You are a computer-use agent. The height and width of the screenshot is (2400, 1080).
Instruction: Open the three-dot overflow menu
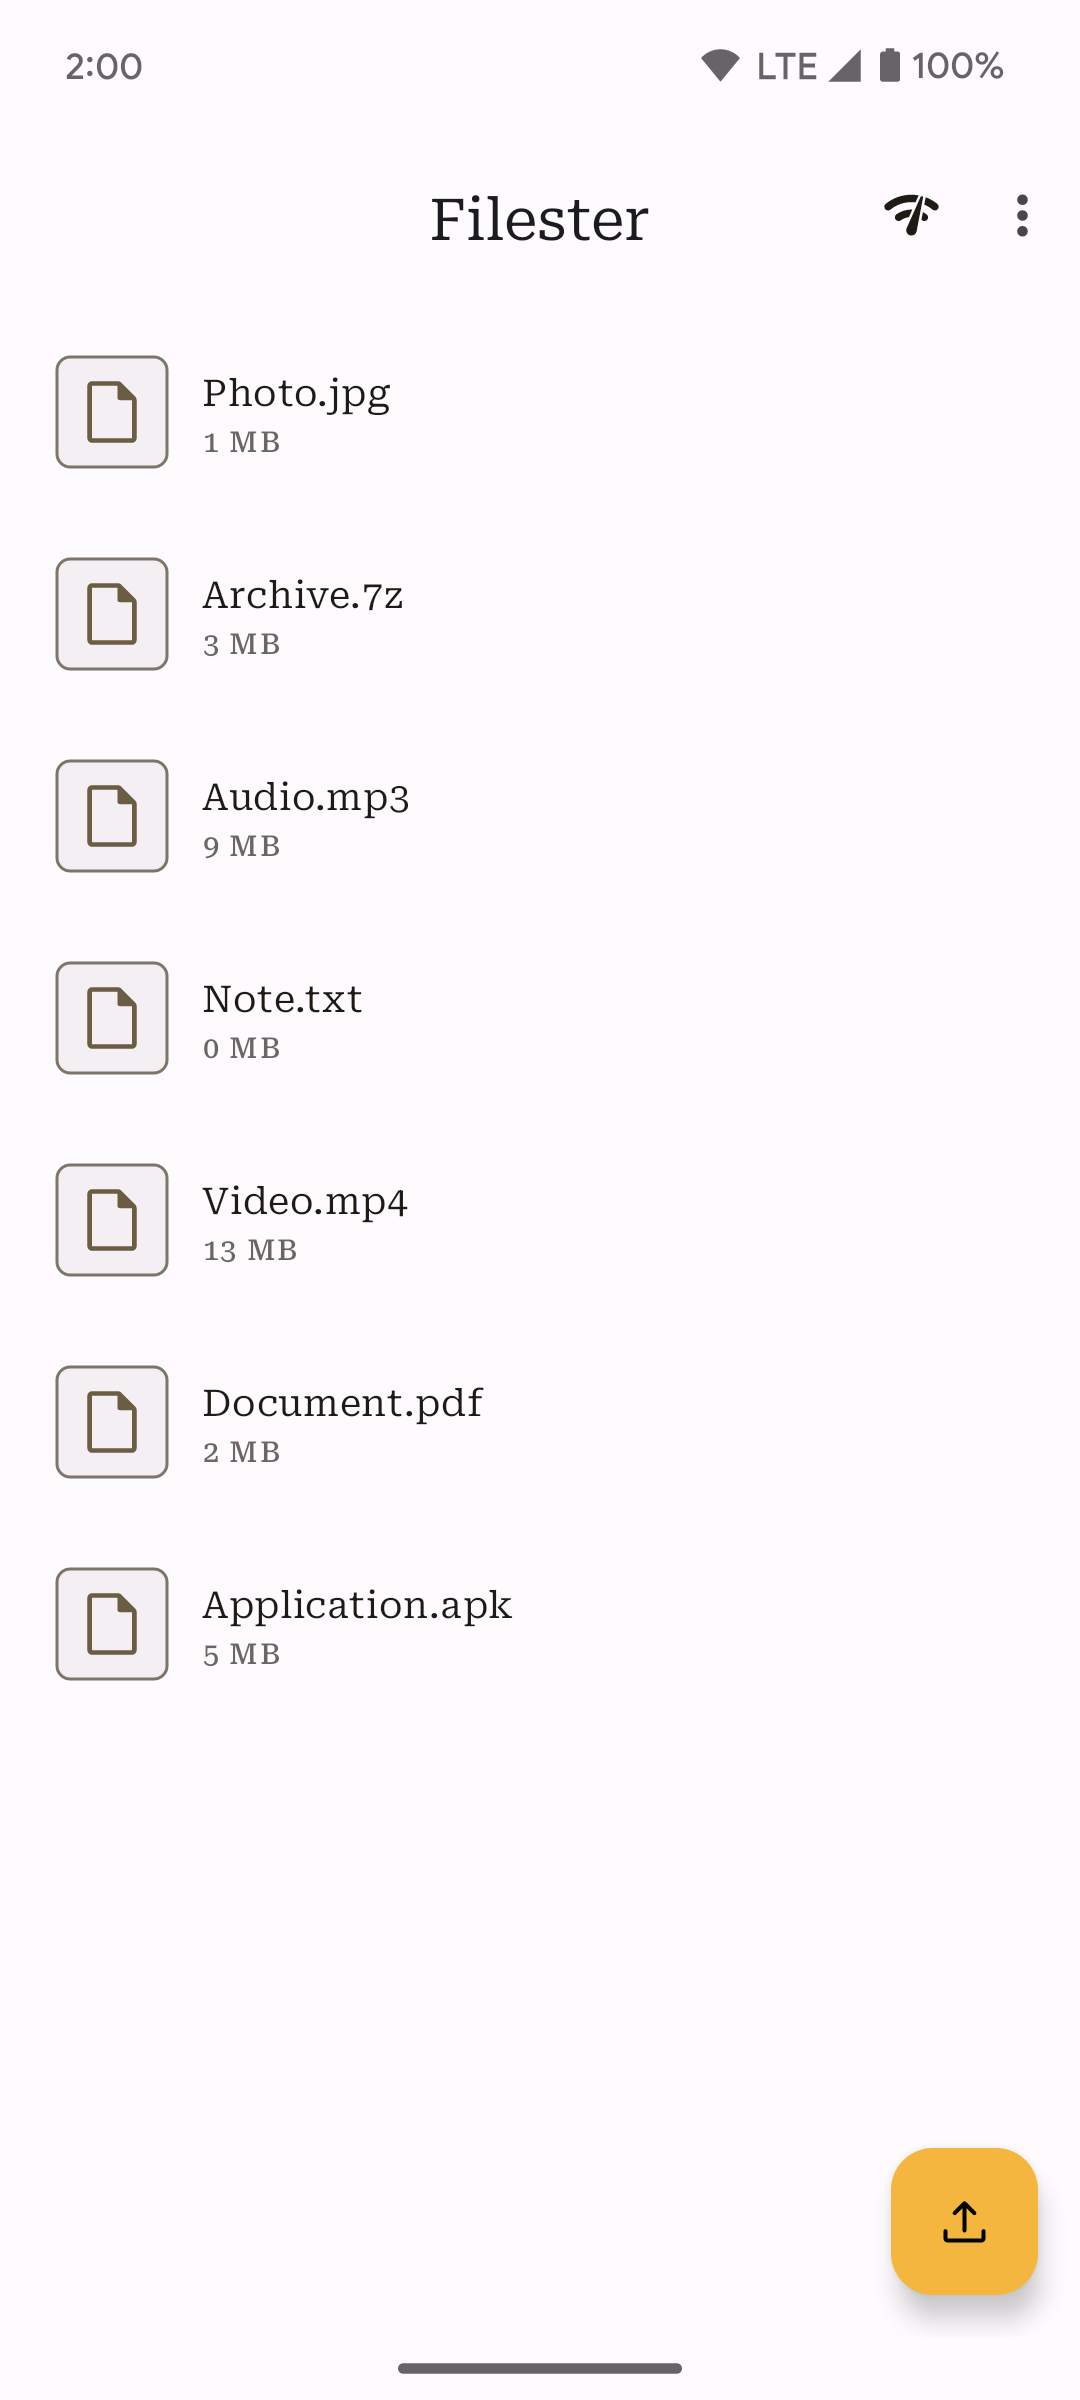click(x=1021, y=216)
